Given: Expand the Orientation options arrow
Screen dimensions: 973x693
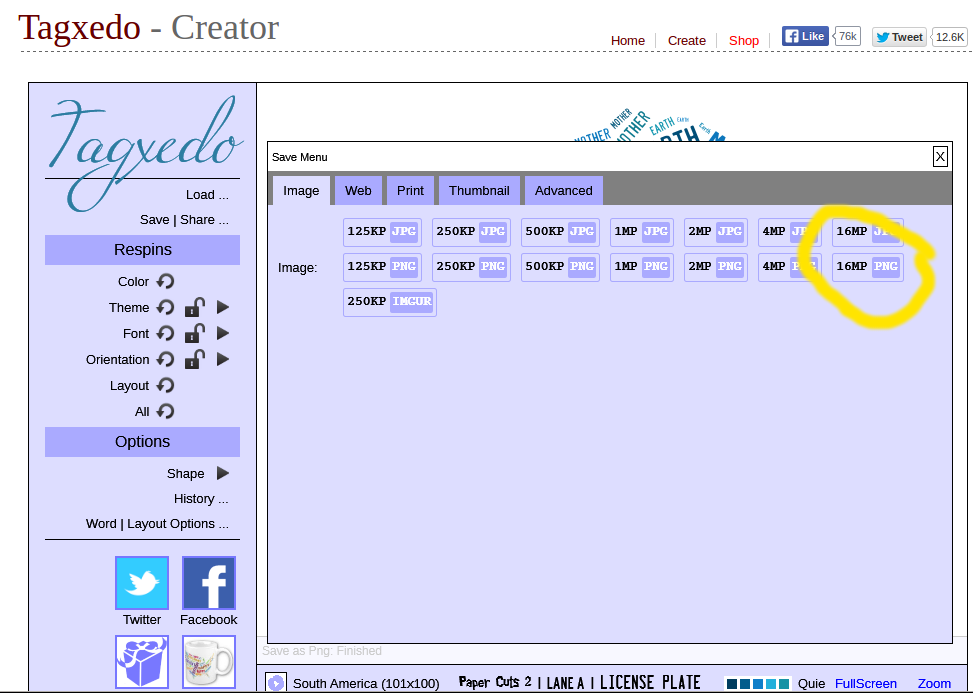Looking at the screenshot, I should coord(223,359).
